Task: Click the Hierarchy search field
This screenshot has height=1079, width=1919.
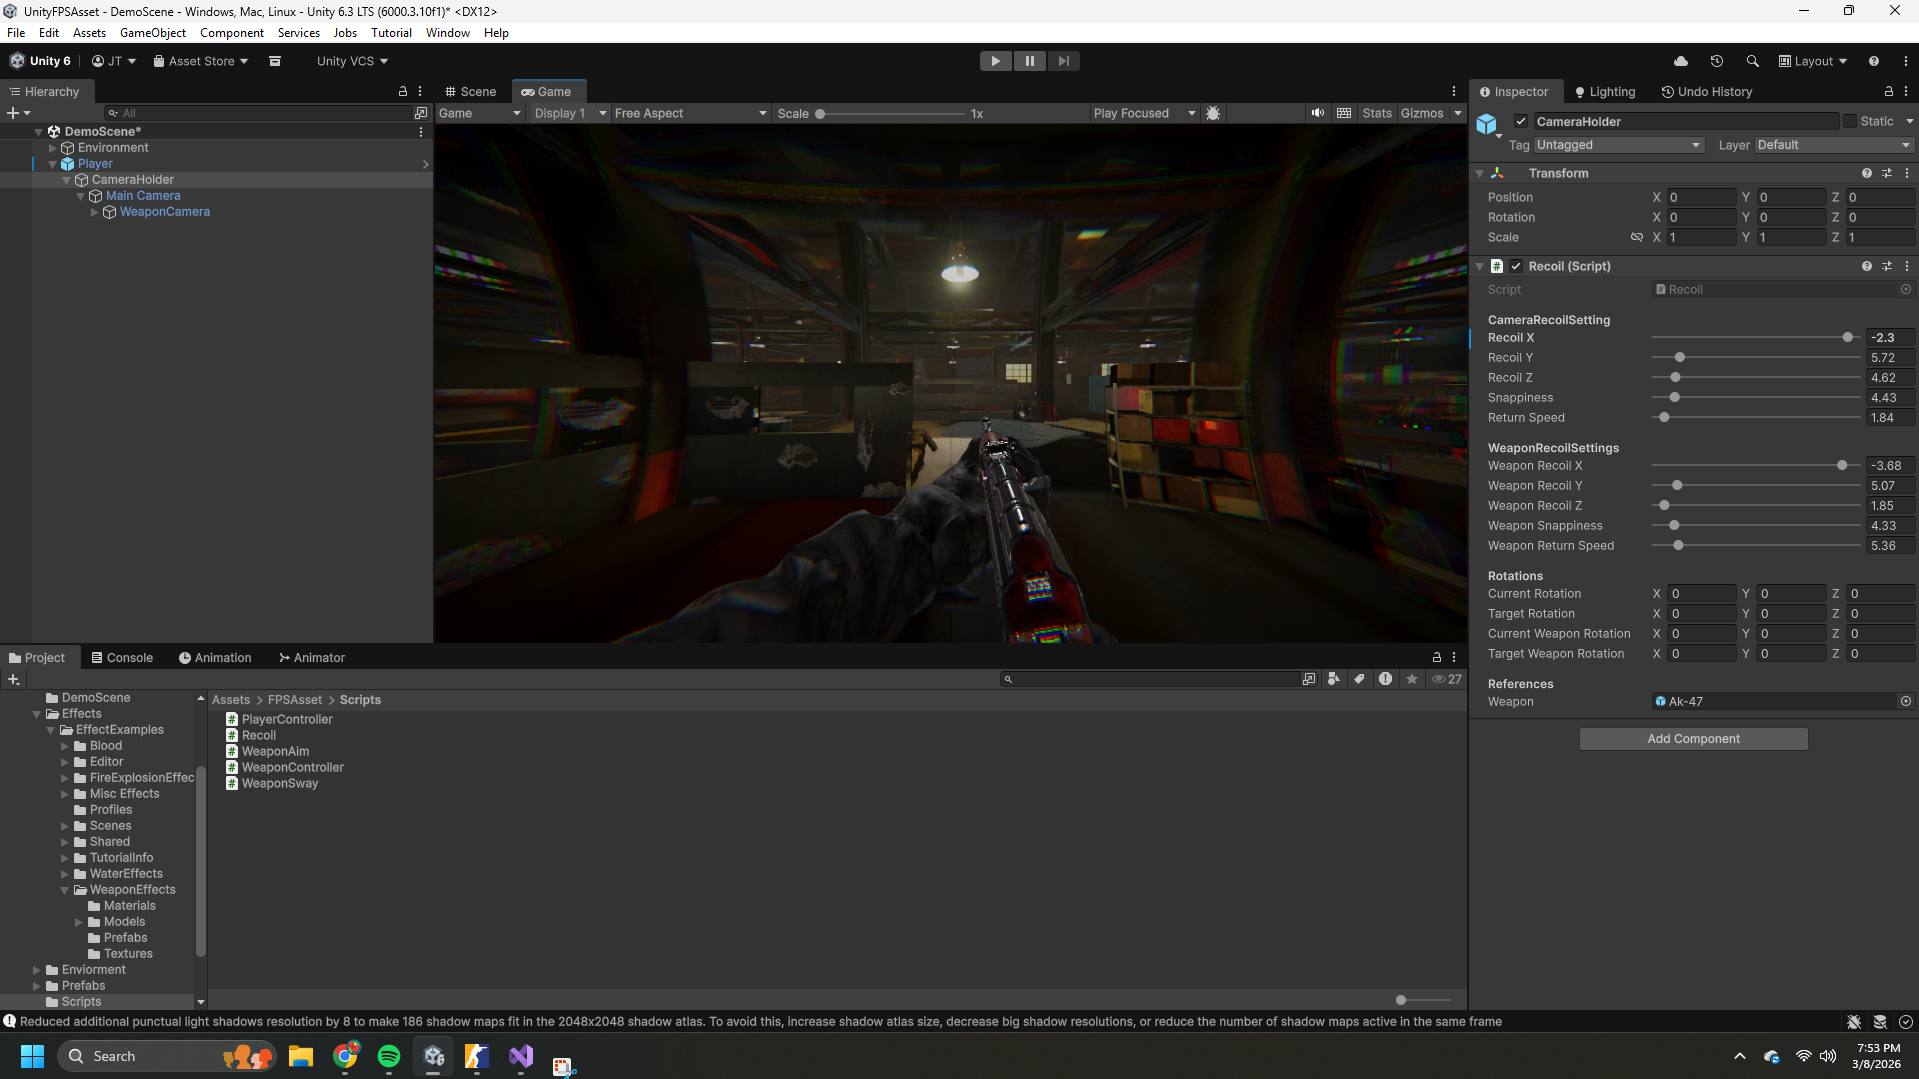Action: pyautogui.click(x=259, y=113)
